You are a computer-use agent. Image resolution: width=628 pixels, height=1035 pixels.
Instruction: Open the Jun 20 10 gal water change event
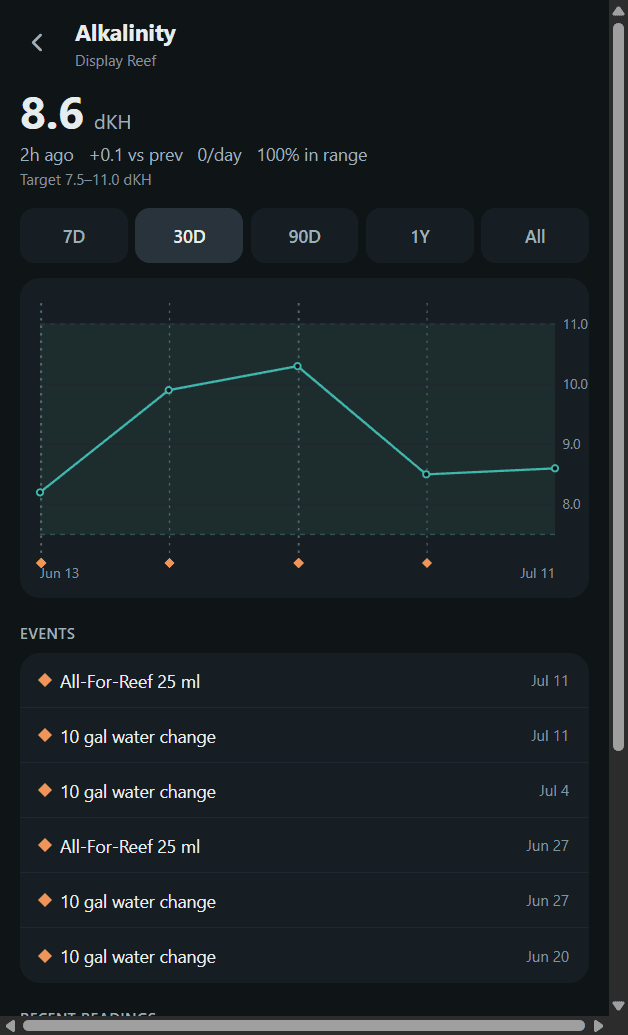tap(304, 956)
